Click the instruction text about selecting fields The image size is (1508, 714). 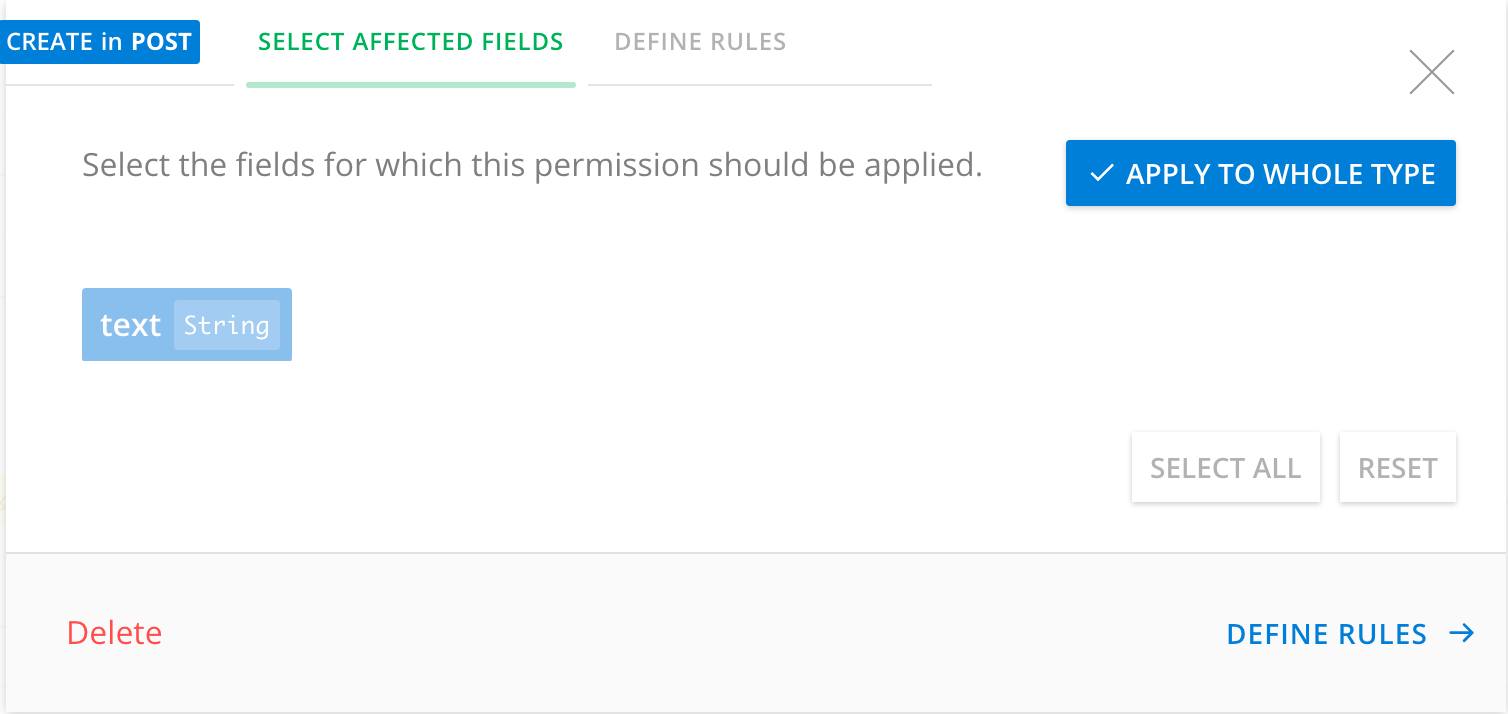click(532, 165)
